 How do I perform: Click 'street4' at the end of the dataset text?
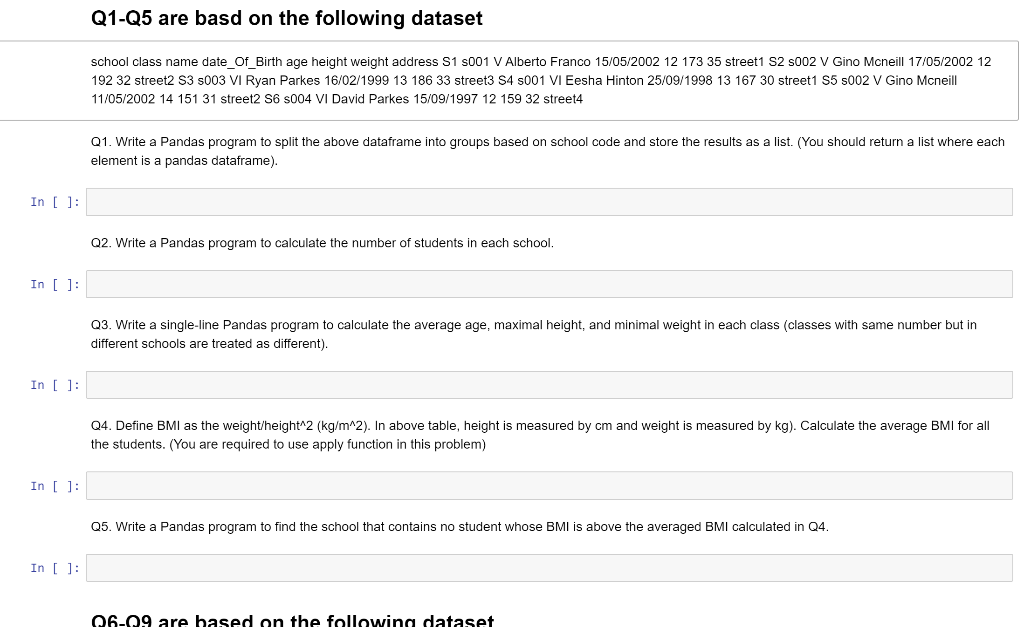[x=563, y=99]
